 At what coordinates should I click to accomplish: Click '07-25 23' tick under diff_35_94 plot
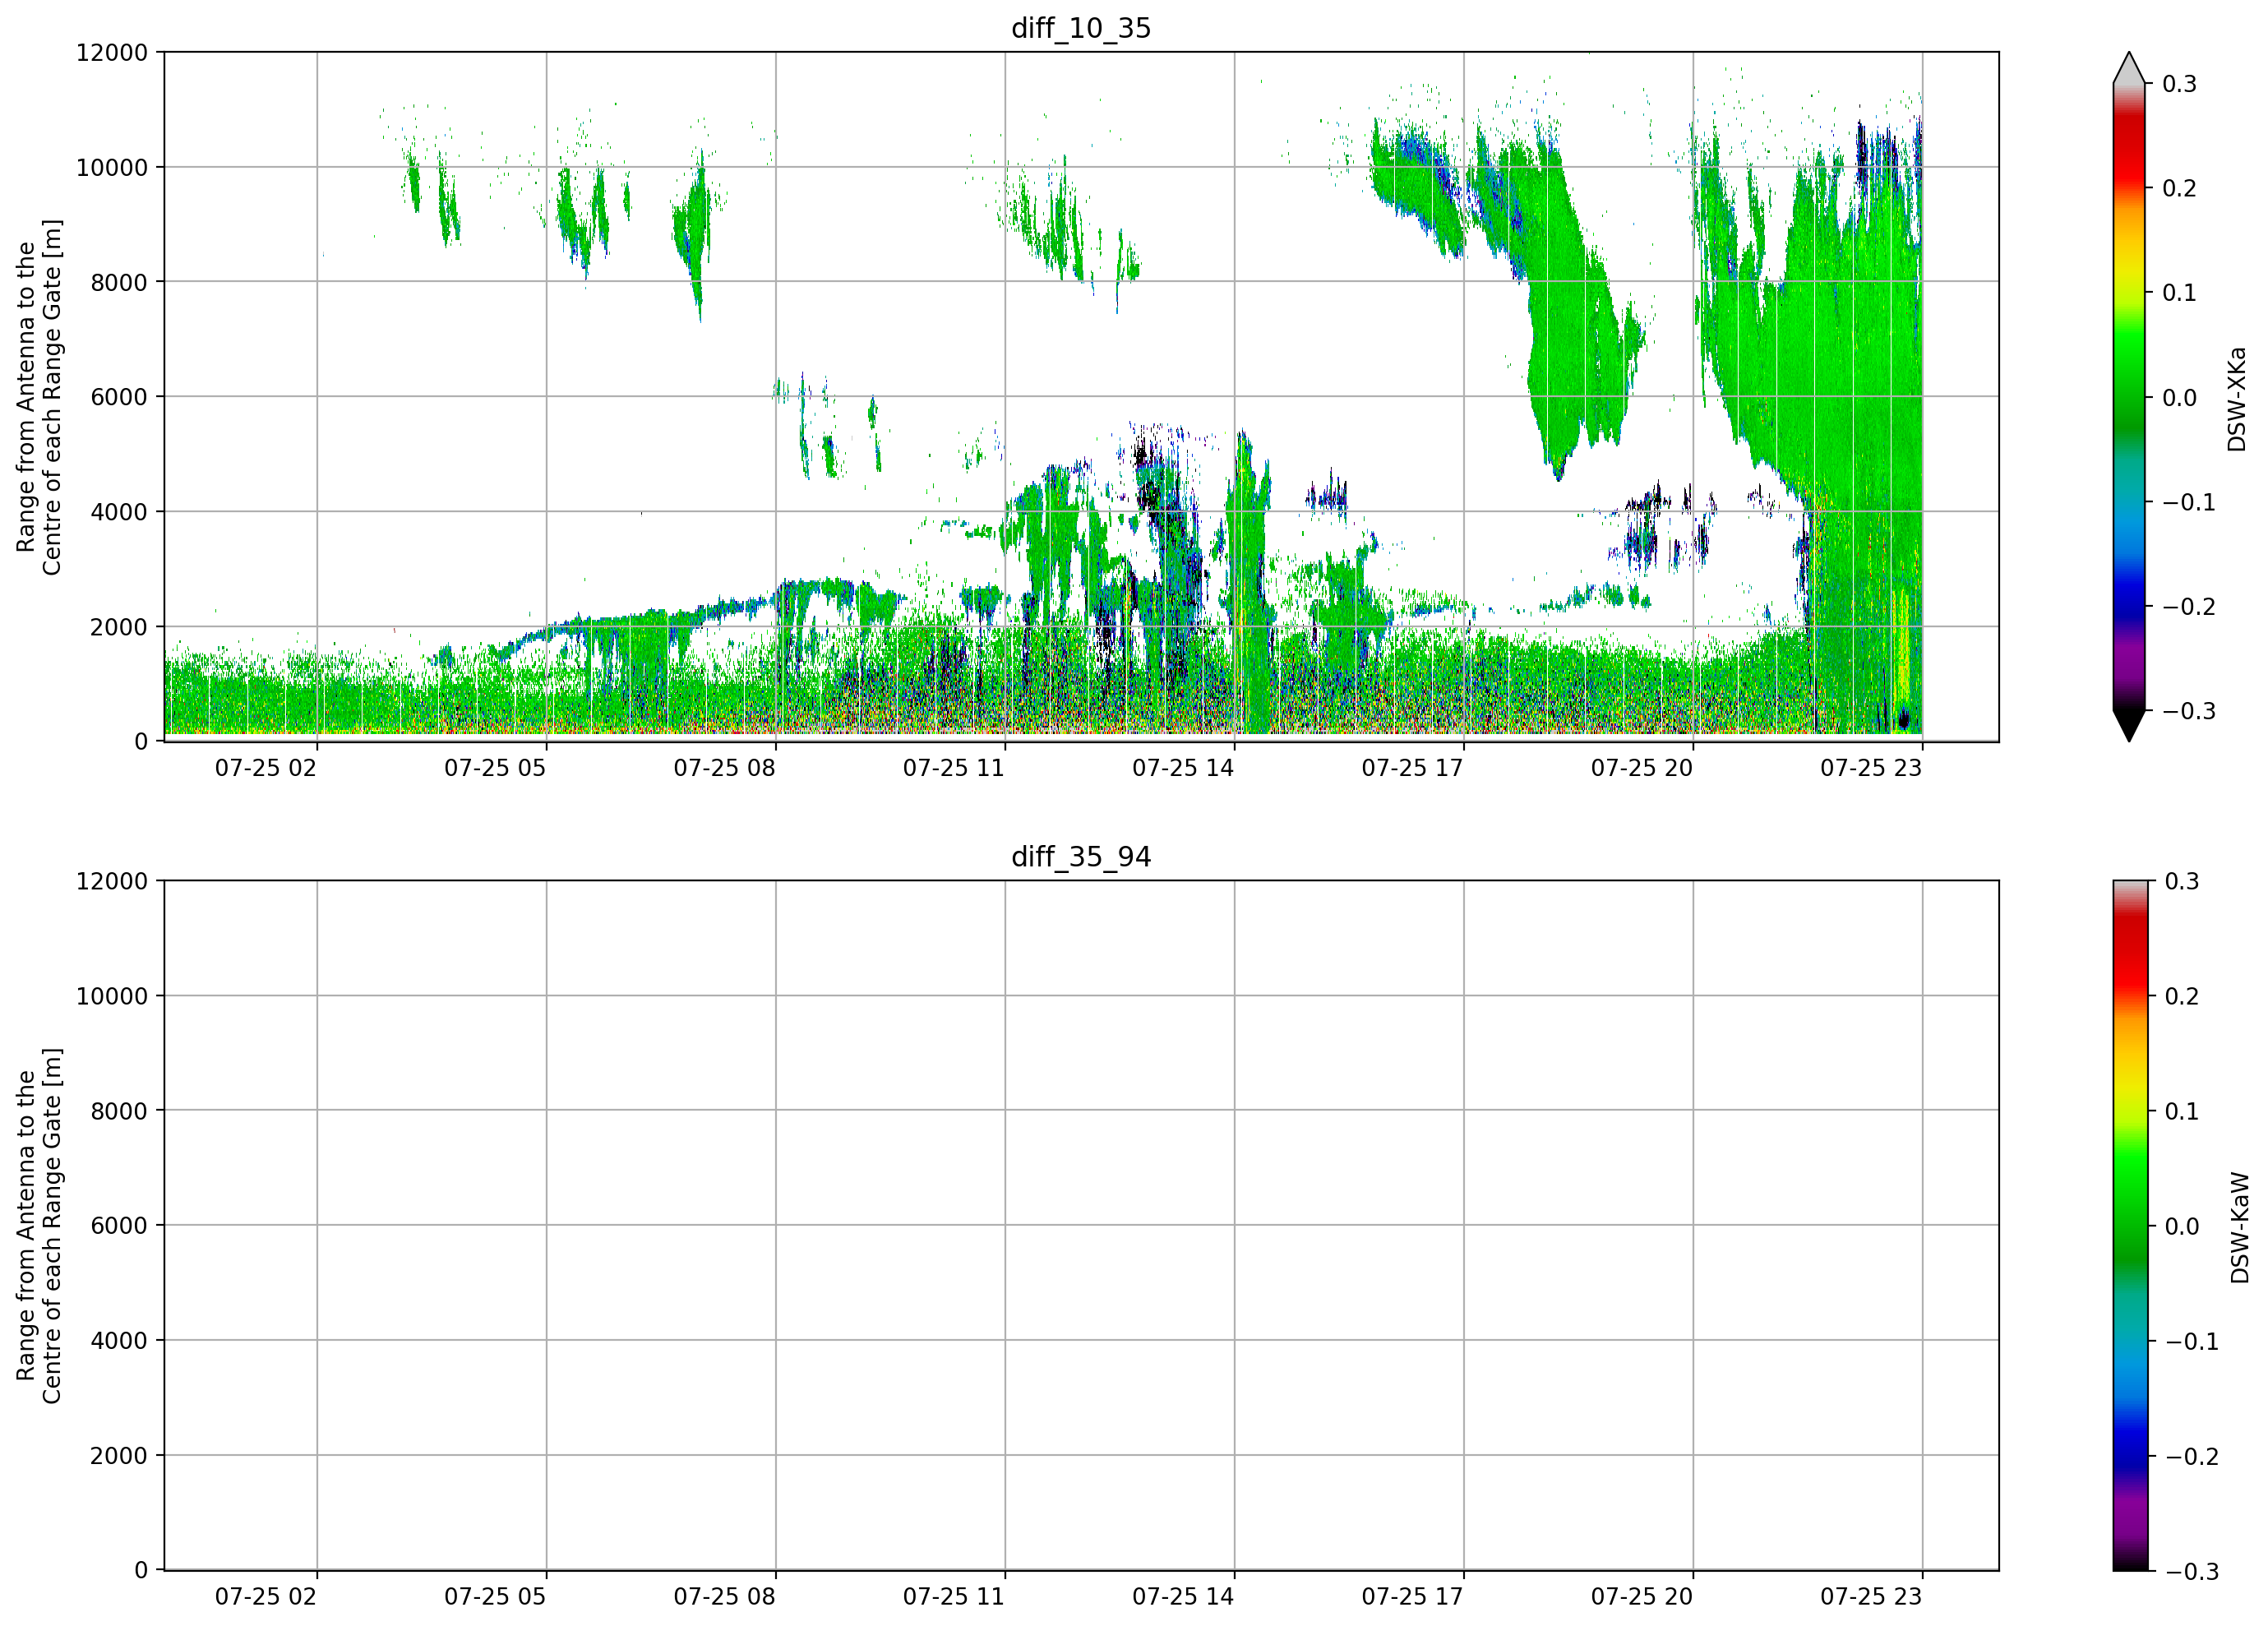click(1871, 1597)
